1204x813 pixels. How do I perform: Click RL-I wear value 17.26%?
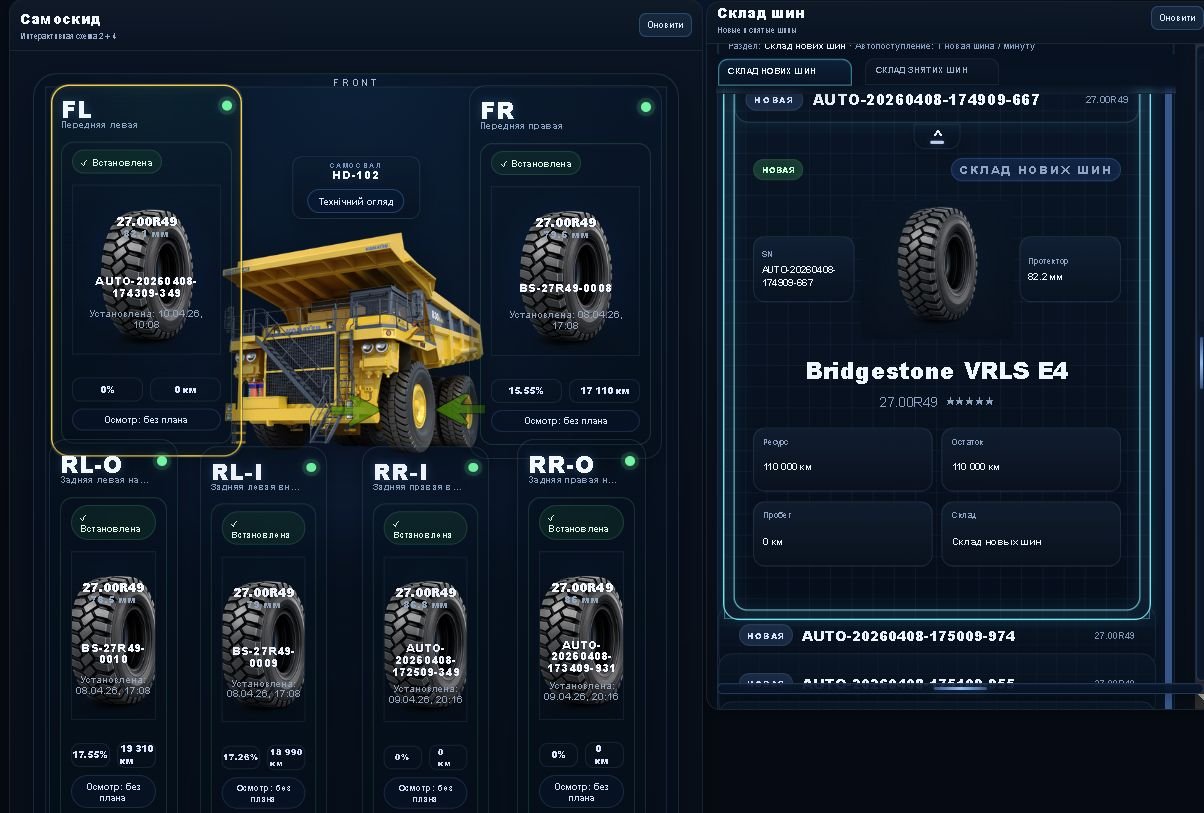(x=240, y=757)
